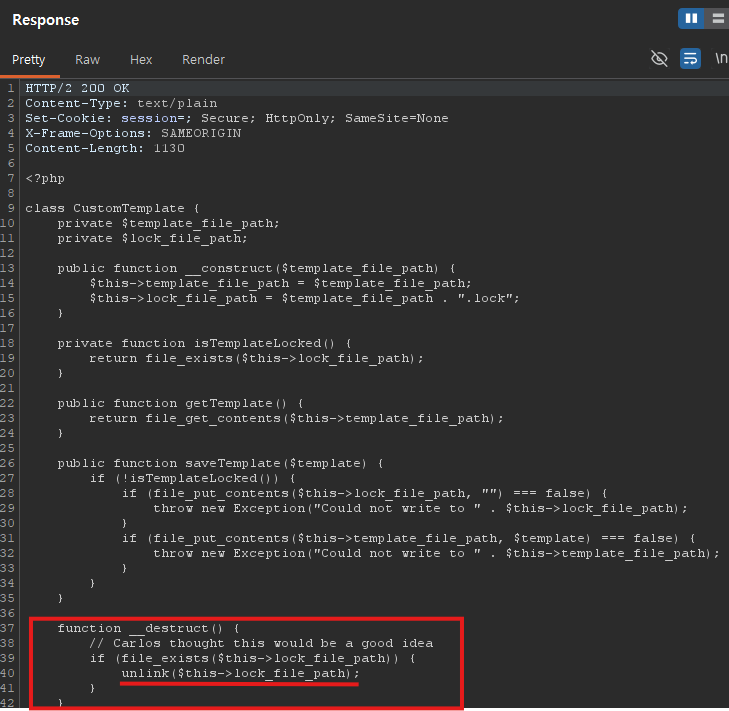Click line number 37 in gutter
This screenshot has height=711, width=729.
(x=10, y=628)
